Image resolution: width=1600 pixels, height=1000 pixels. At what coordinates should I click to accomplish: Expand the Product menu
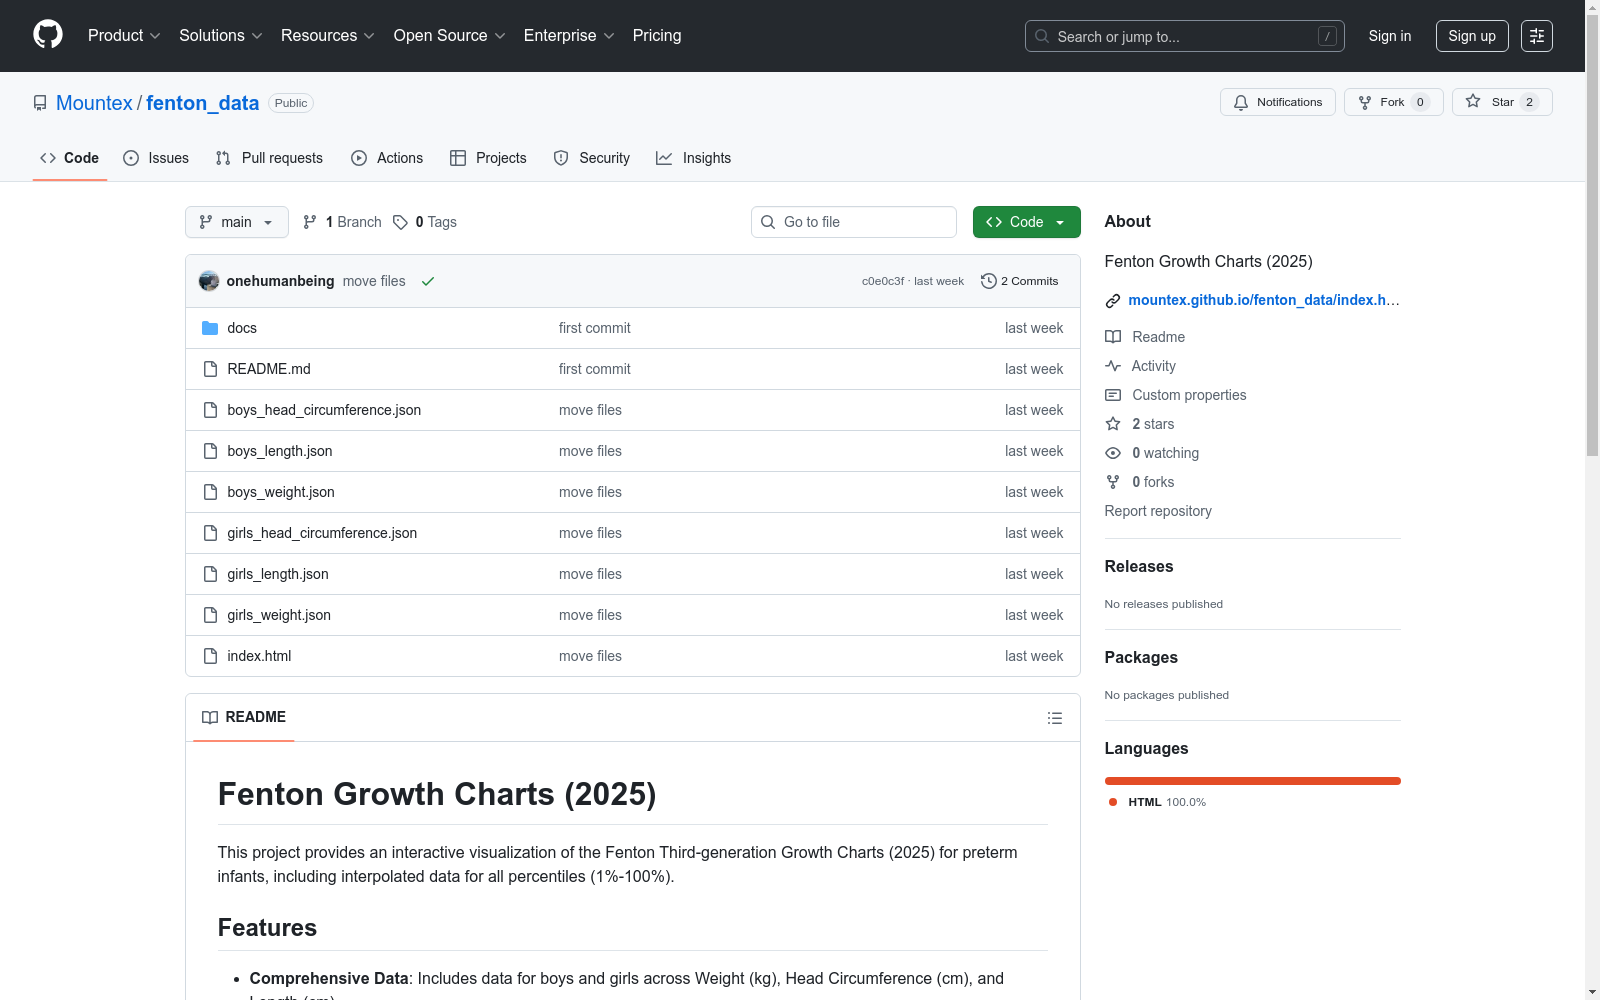[124, 35]
